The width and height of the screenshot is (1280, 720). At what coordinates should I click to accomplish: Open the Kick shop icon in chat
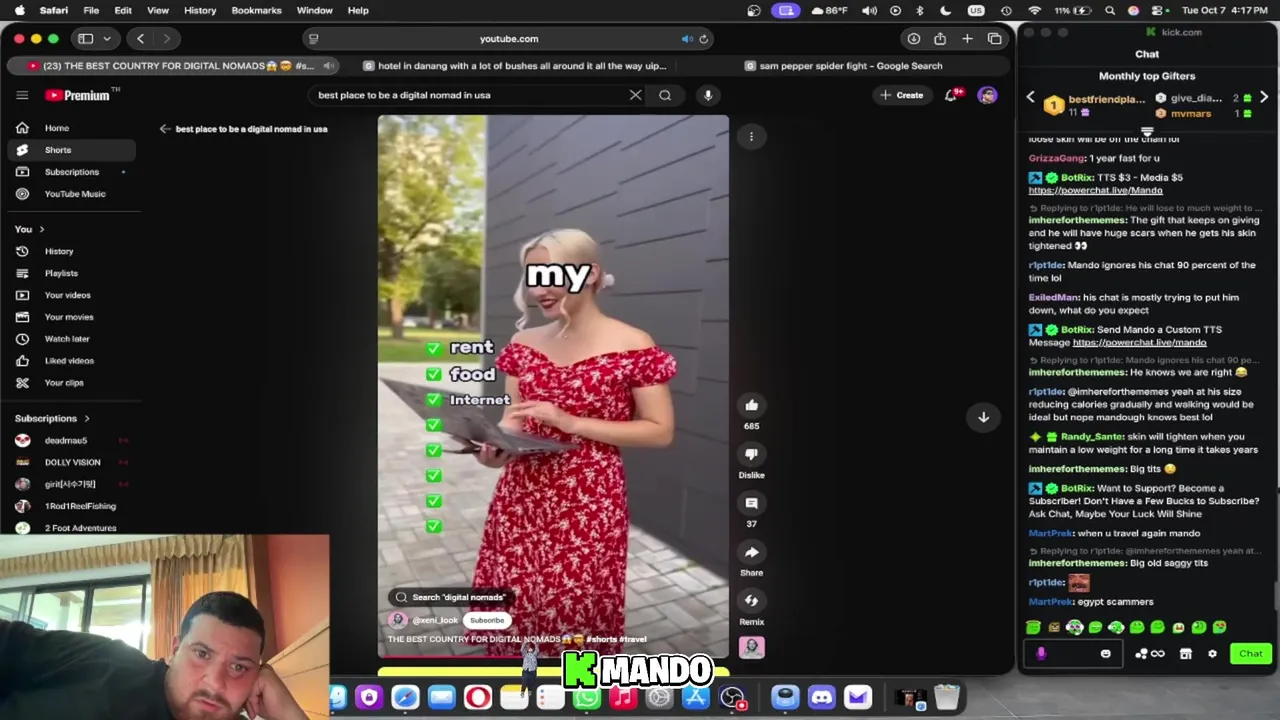[x=1185, y=654]
